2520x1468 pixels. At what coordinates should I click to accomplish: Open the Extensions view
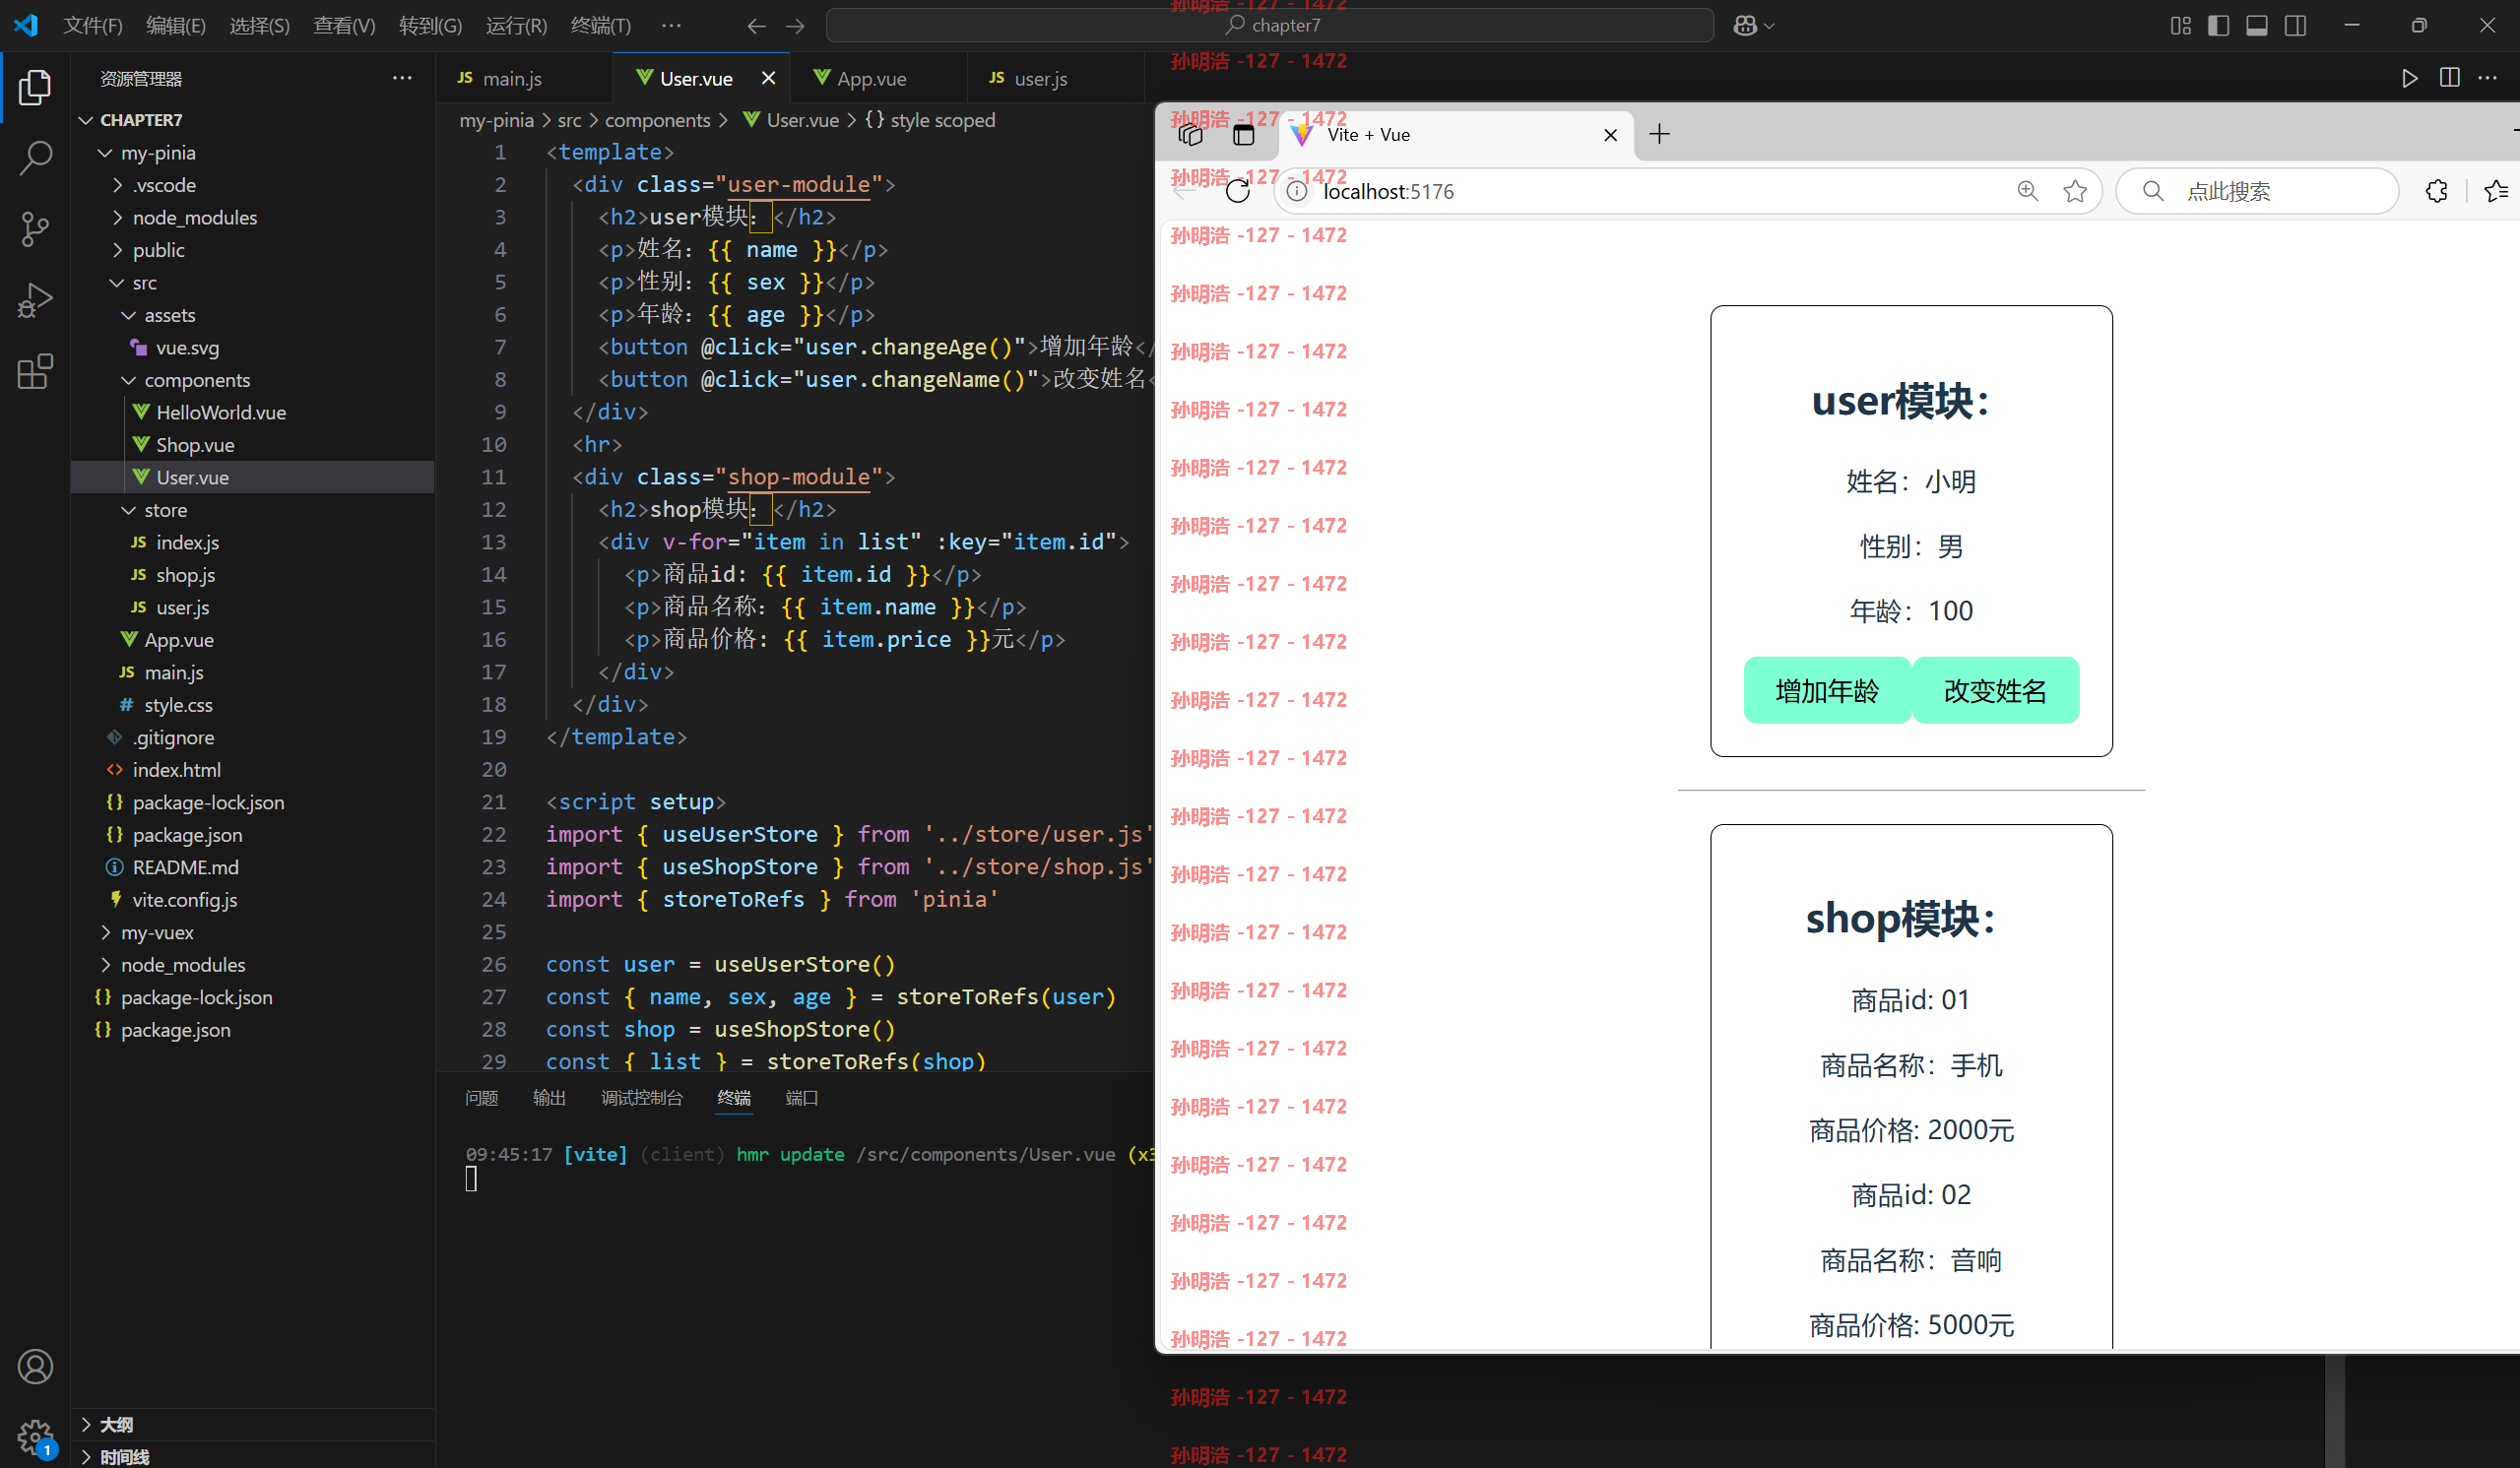[x=35, y=371]
